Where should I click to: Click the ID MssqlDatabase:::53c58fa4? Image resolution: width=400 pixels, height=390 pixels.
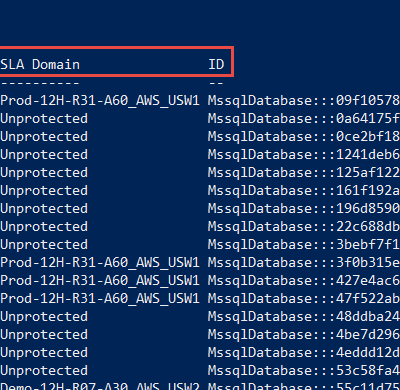coord(304,370)
